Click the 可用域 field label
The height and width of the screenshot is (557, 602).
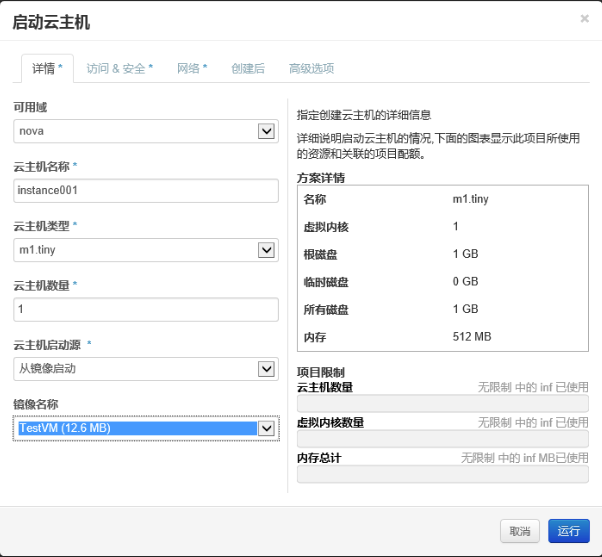30,107
